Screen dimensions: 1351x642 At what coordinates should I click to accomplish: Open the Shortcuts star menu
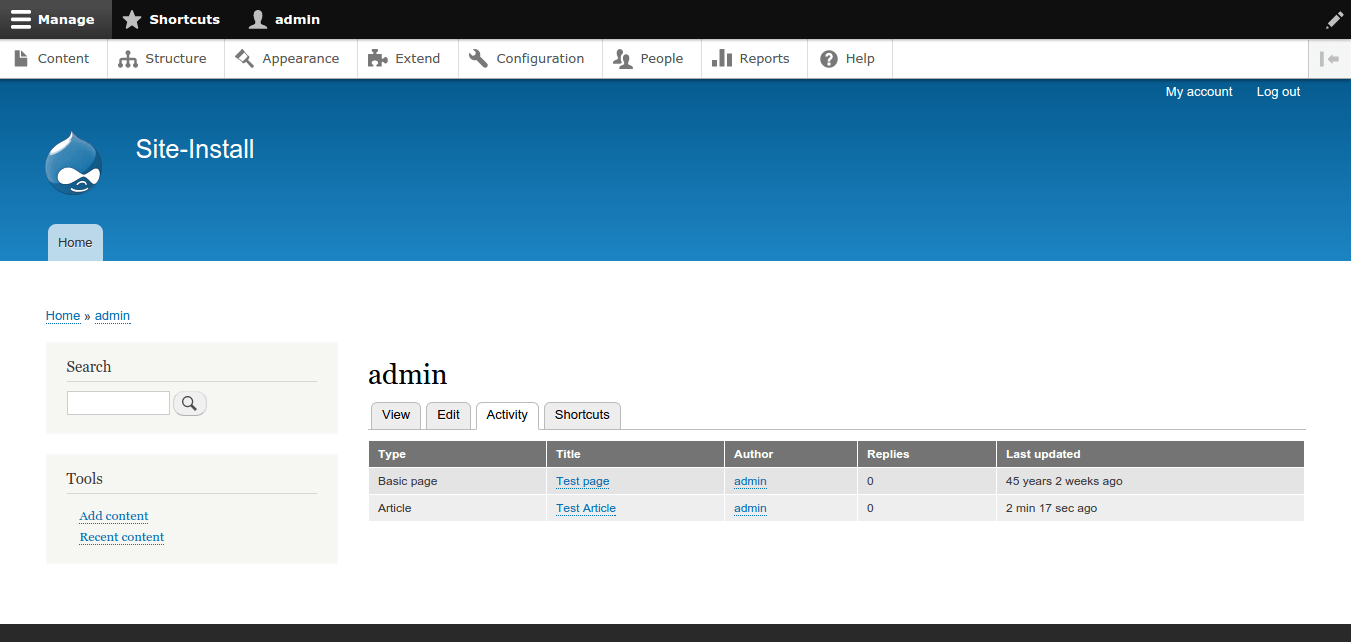click(171, 19)
